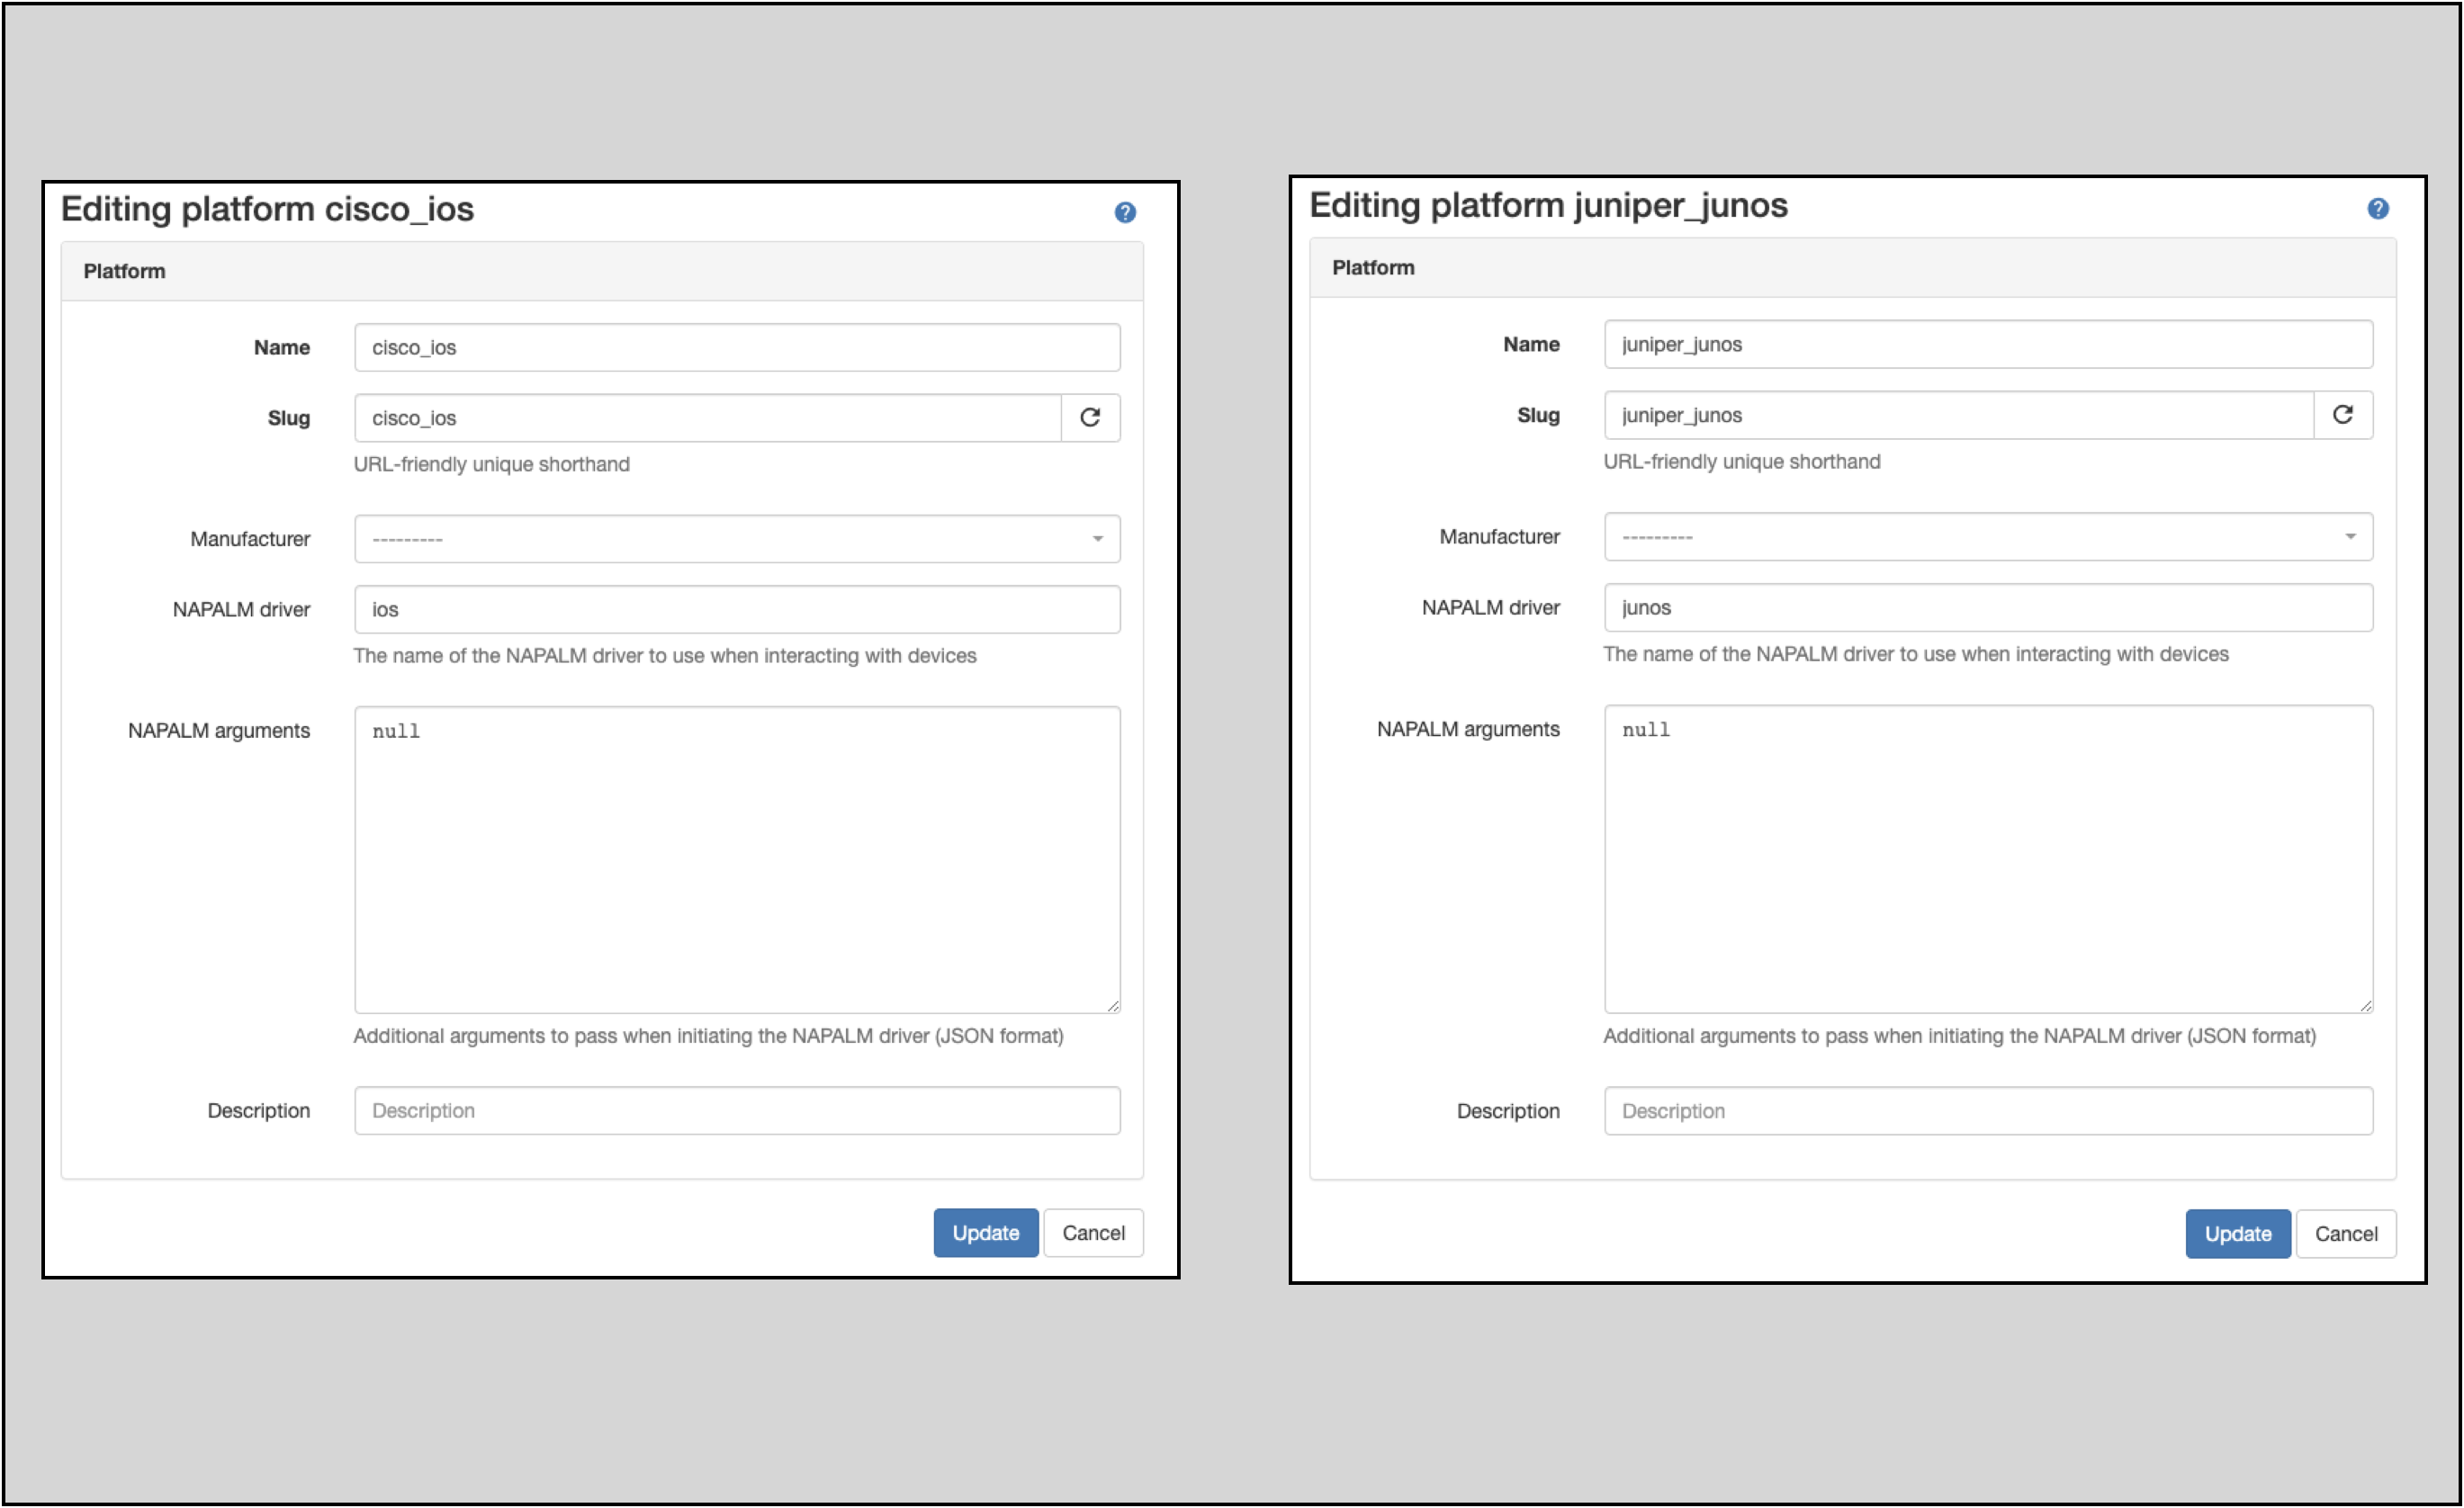Click NAPALM arguments label in cisco_ios form
Screen dimensions: 2464x1508
(x=219, y=731)
